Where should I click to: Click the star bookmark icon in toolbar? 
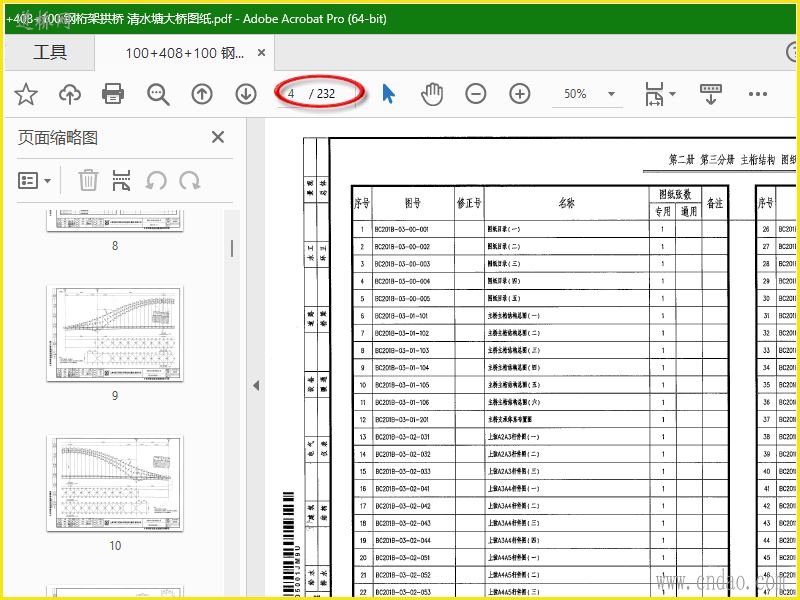coord(26,94)
